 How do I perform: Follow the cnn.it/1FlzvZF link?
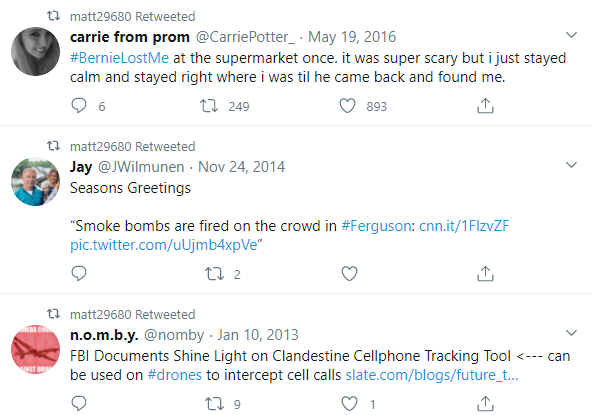464,226
